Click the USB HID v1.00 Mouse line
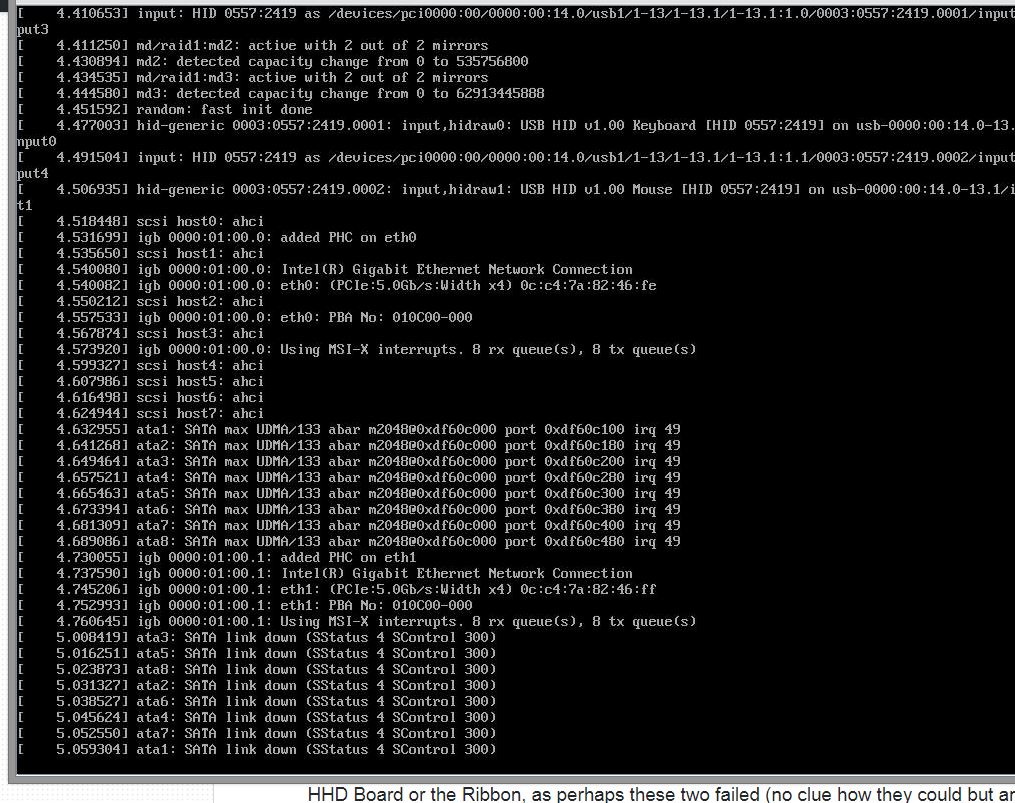 point(516,190)
